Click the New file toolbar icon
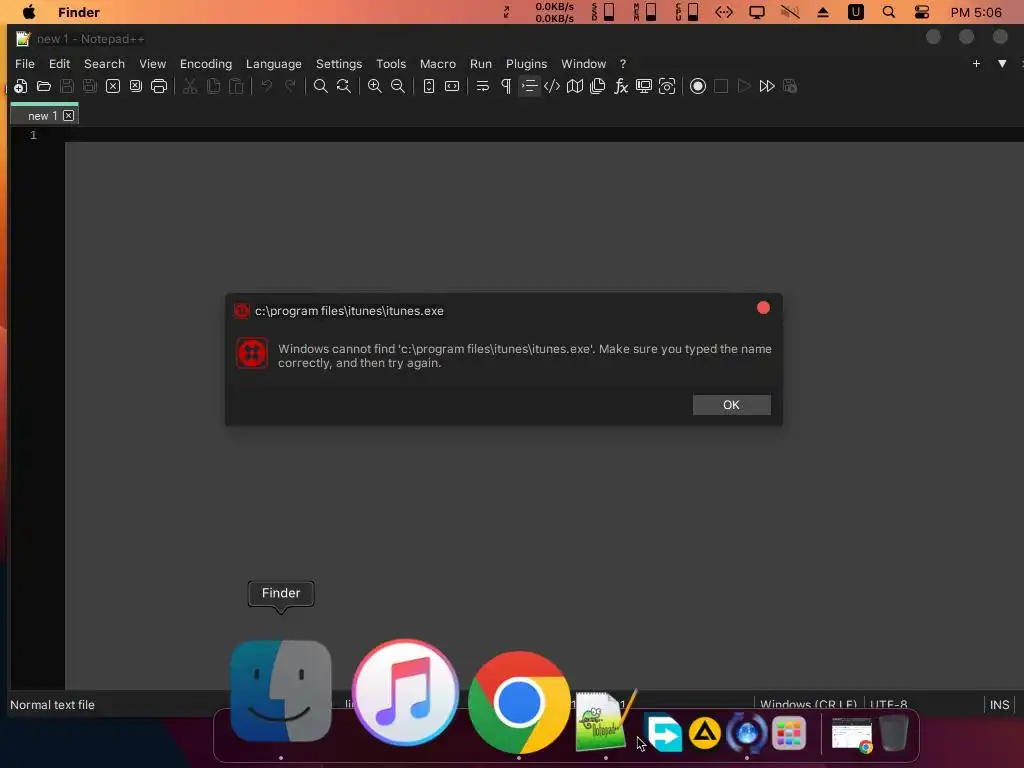 pos(20,86)
